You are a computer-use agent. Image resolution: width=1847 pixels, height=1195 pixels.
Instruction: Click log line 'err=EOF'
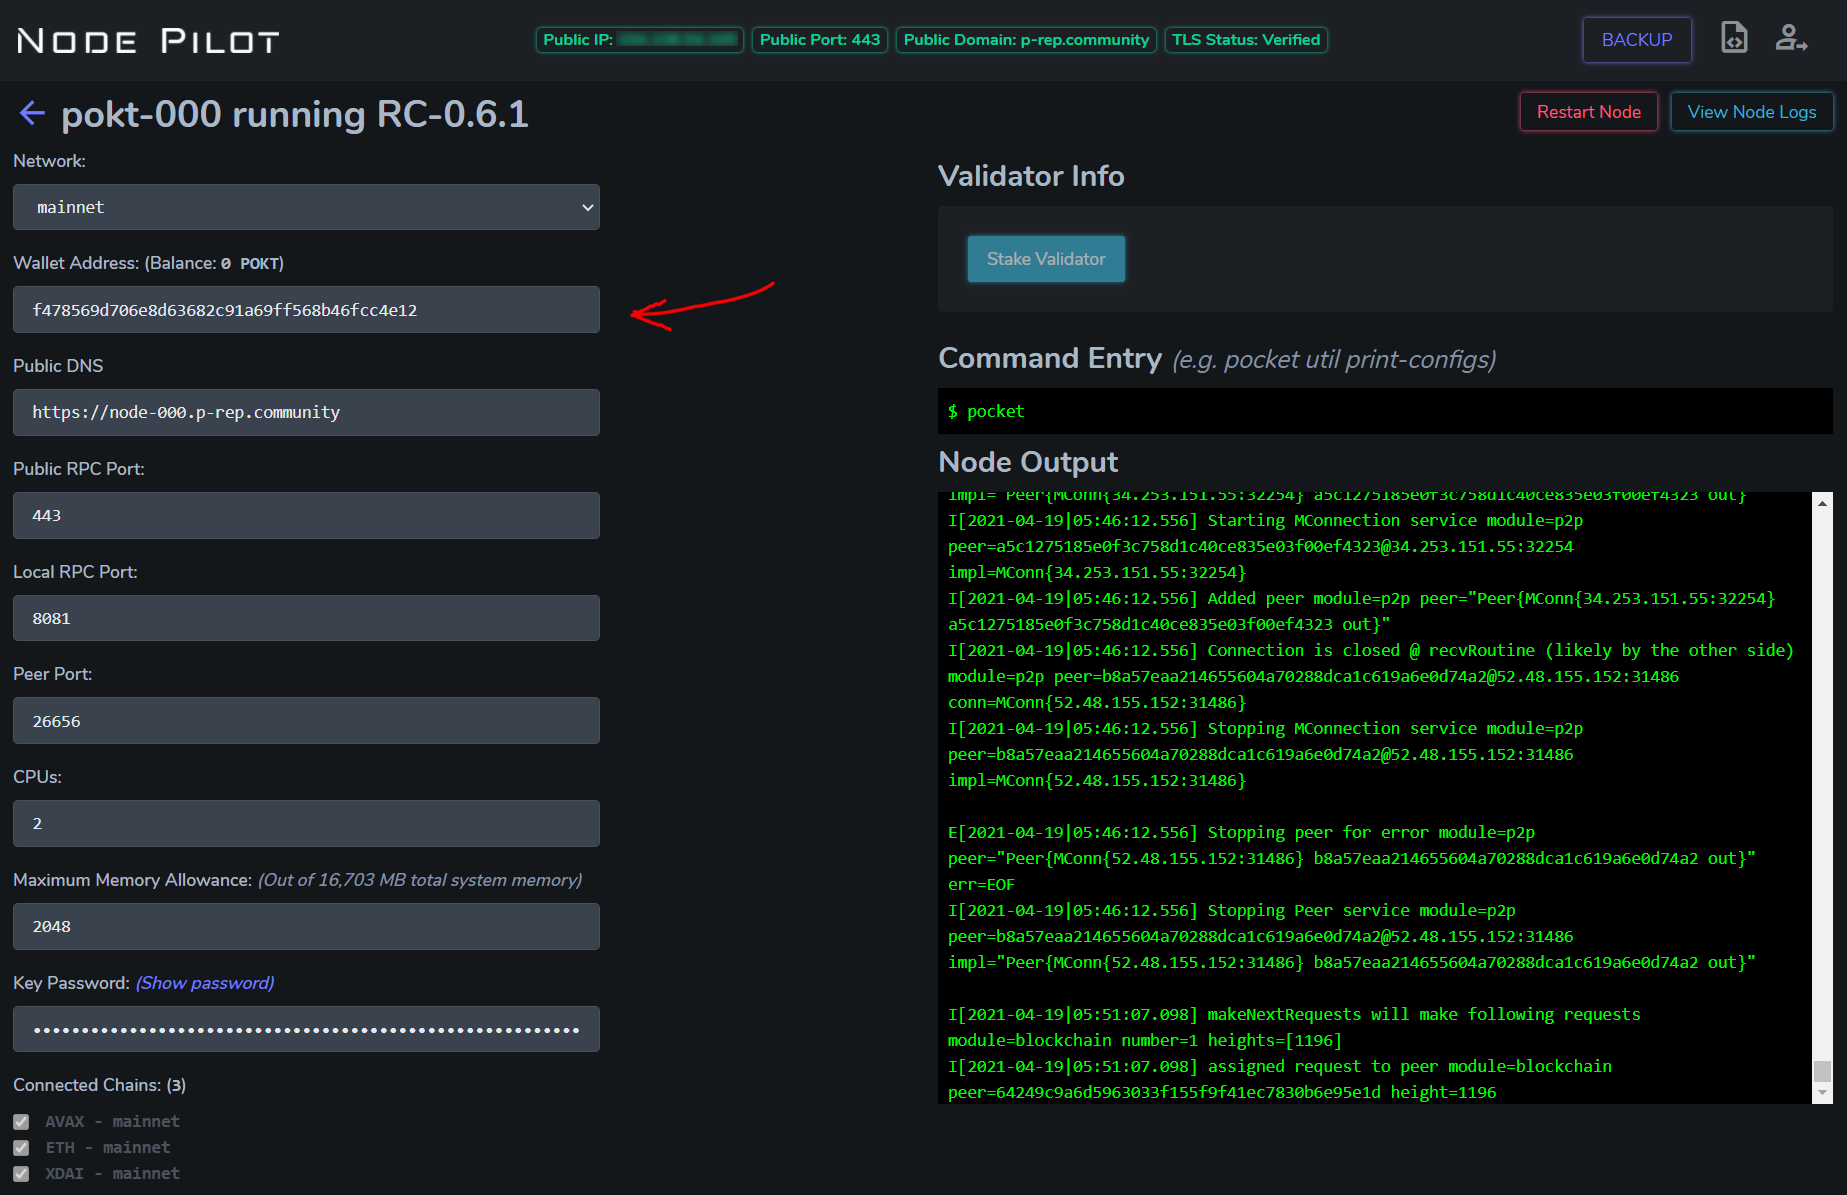[x=981, y=885]
